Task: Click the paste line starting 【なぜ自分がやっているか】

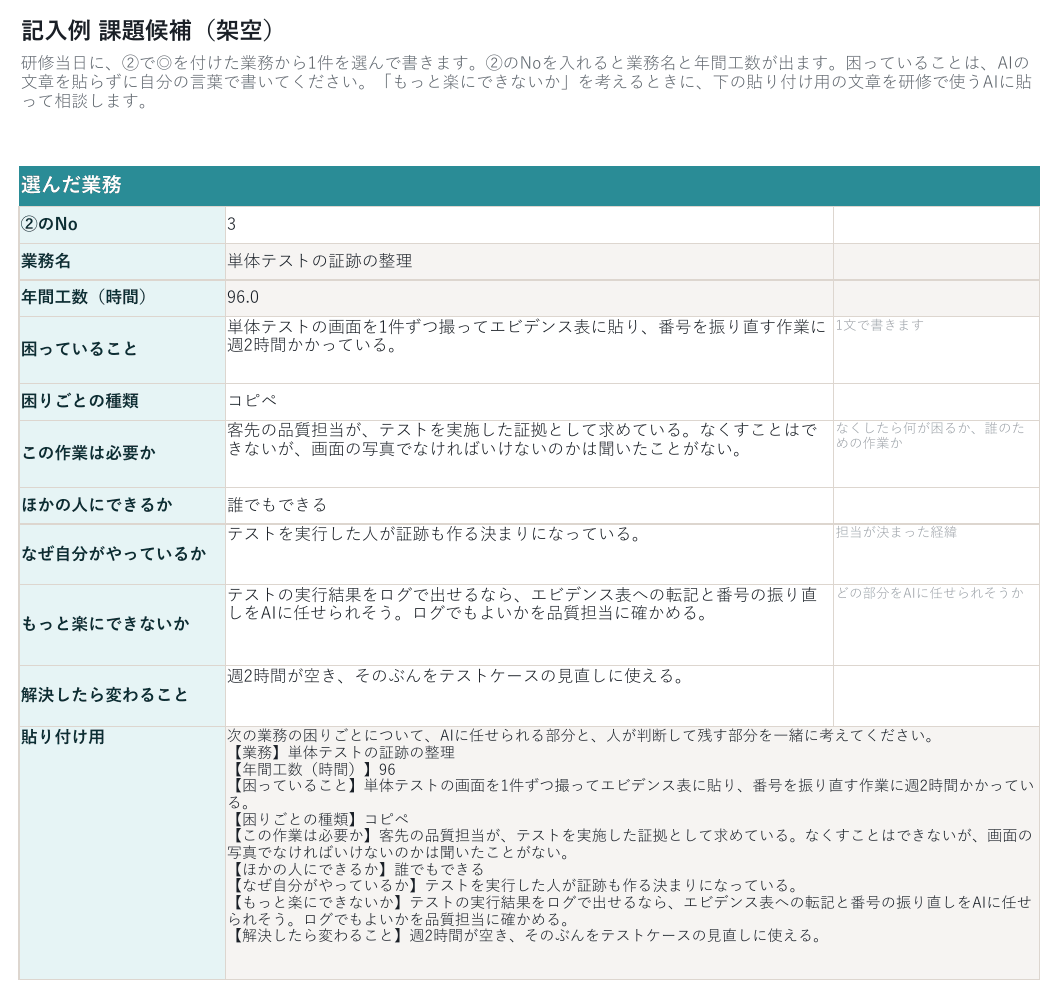Action: (x=513, y=885)
